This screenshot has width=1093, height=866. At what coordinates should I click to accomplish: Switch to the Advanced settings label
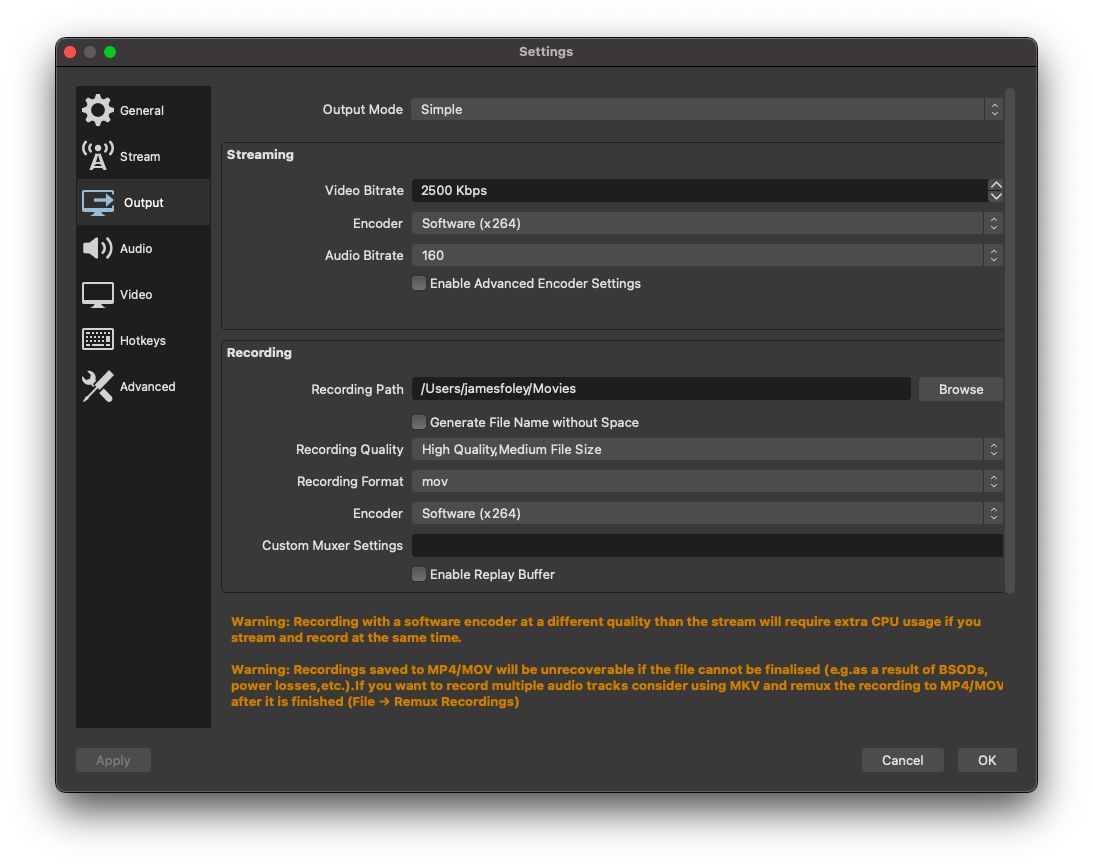[147, 387]
